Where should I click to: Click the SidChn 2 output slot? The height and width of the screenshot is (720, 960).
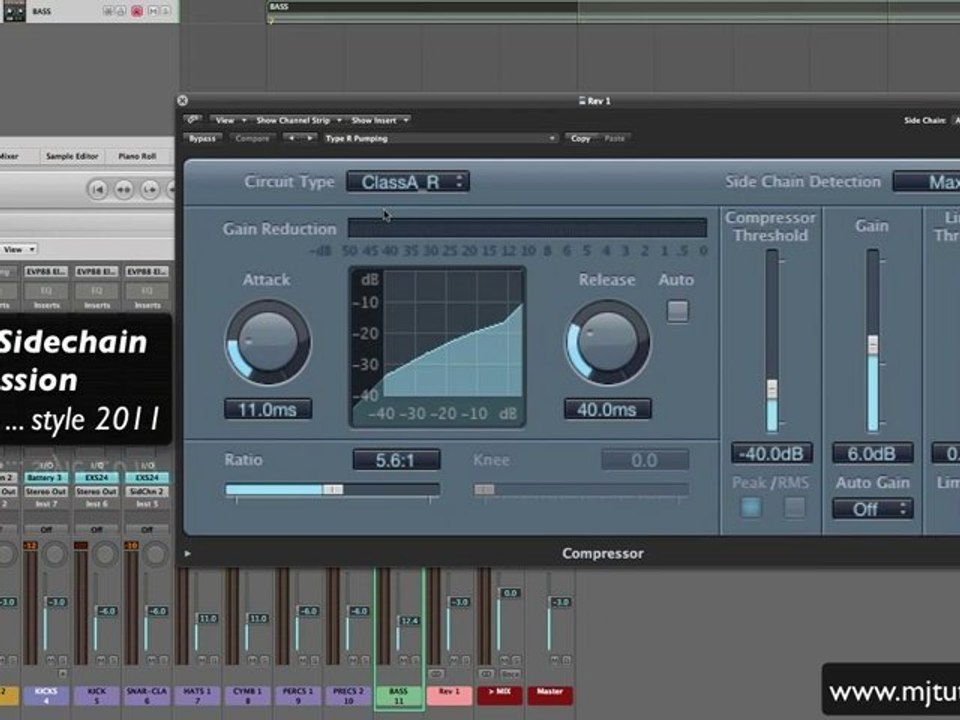[147, 491]
